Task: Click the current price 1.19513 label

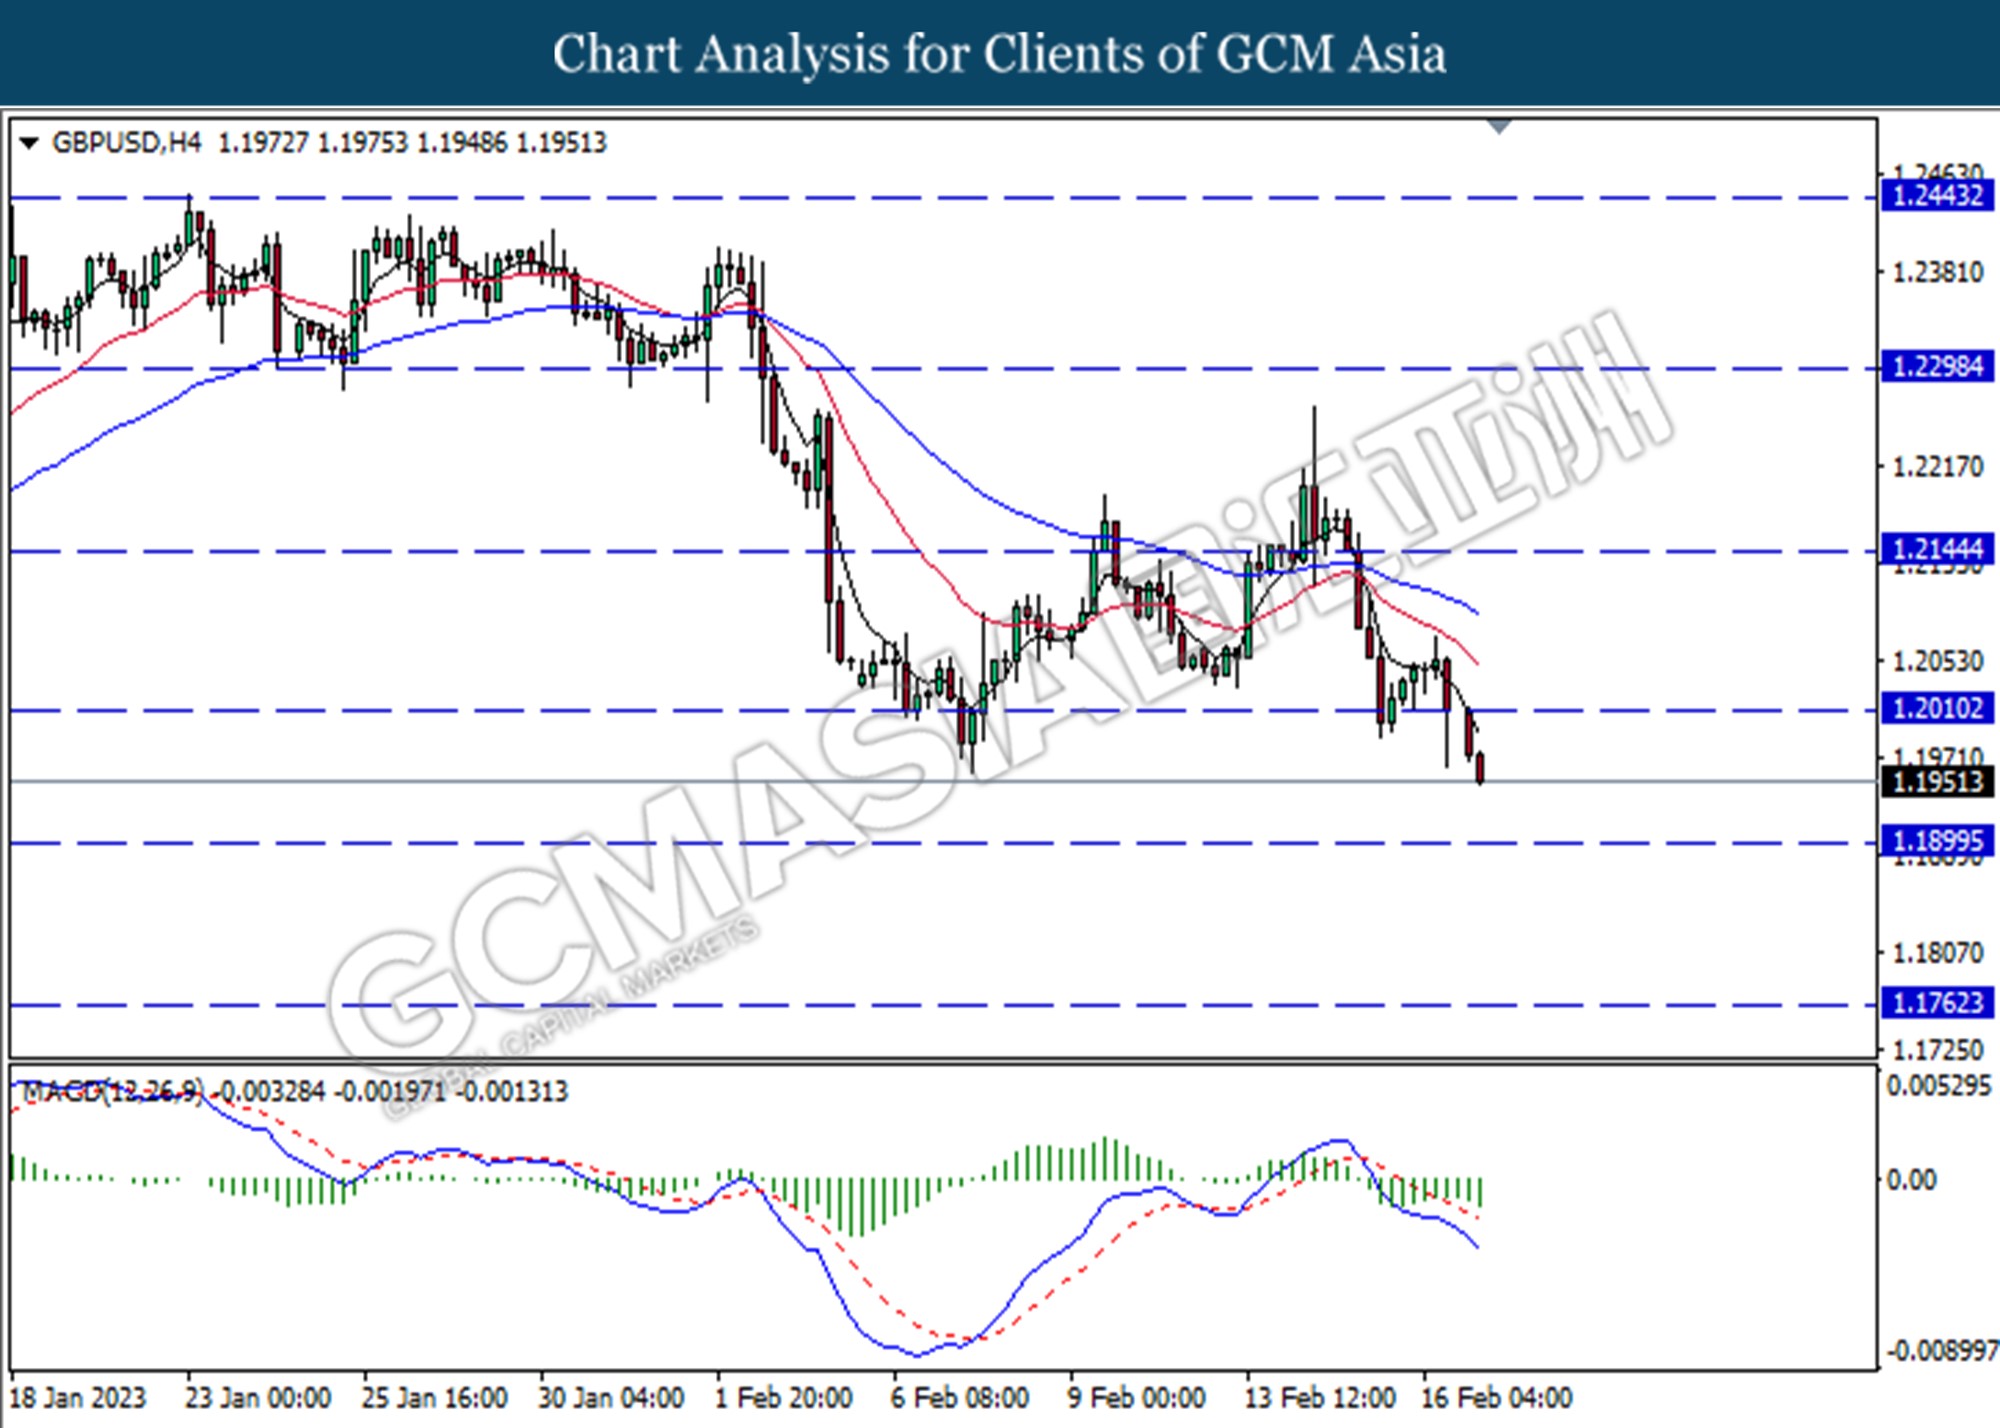Action: pyautogui.click(x=1938, y=781)
